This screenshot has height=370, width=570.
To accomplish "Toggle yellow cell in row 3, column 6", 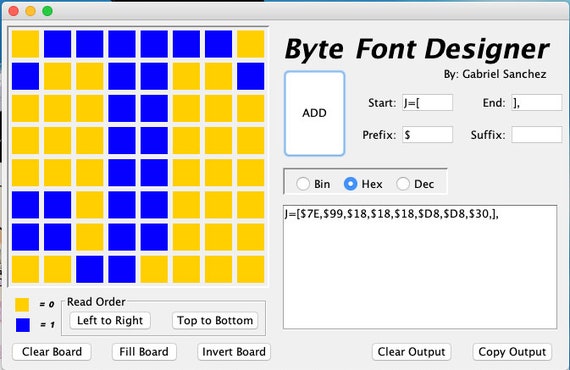I will 186,108.
